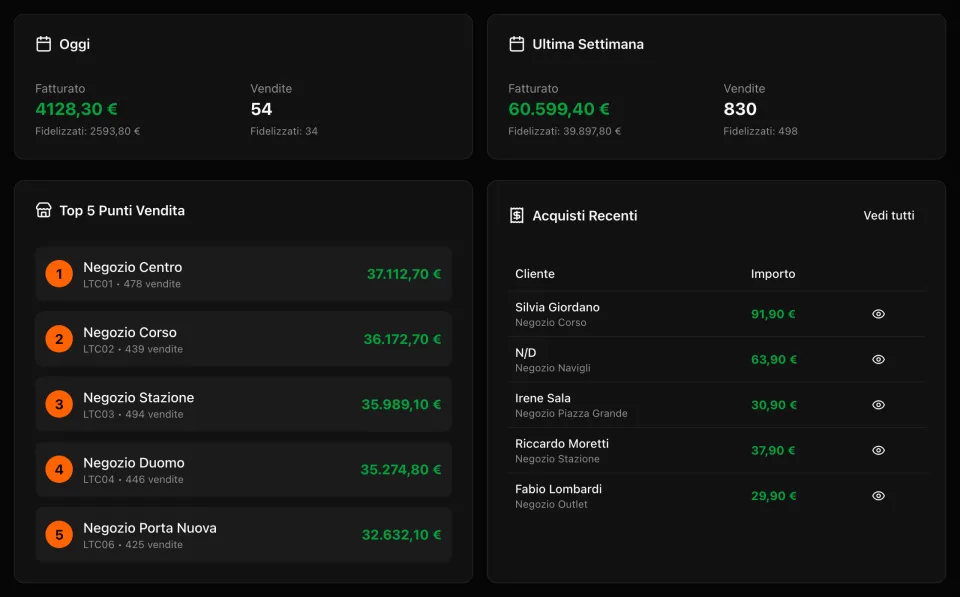Click the orange rank 1 badge
The width and height of the screenshot is (960, 597).
click(59, 274)
